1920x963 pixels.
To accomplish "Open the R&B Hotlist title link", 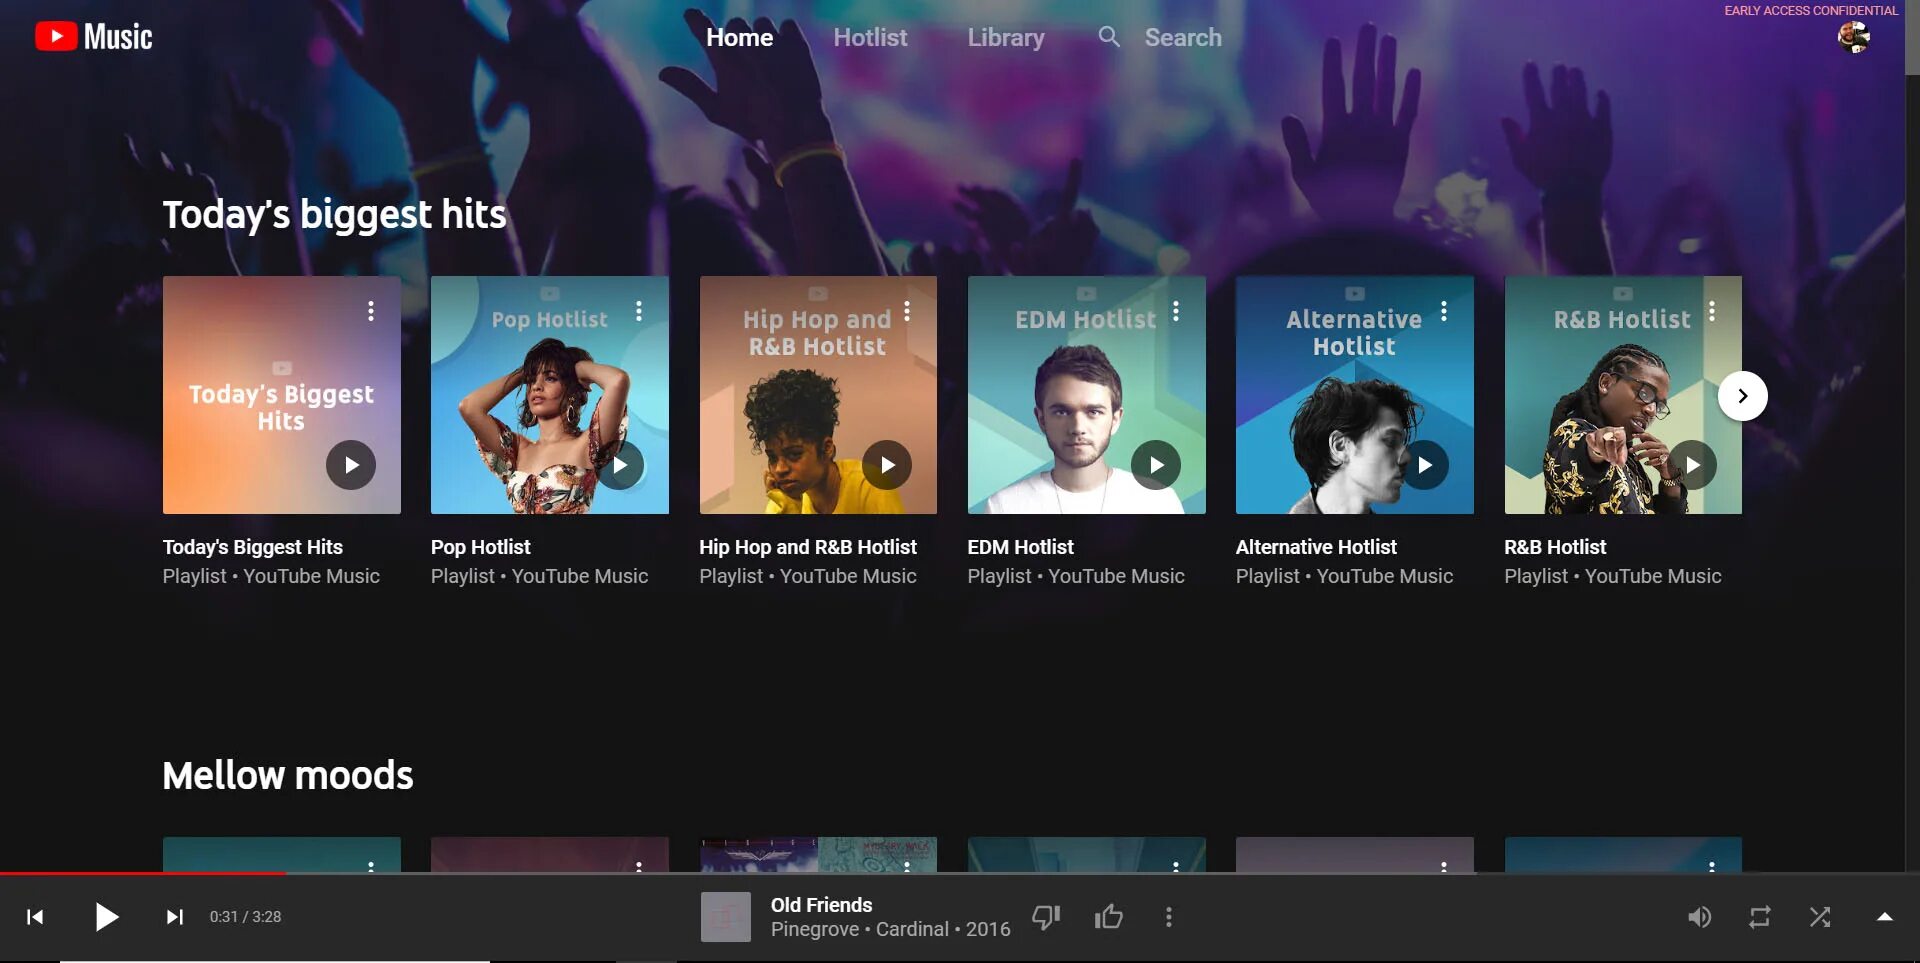I will click(1555, 547).
